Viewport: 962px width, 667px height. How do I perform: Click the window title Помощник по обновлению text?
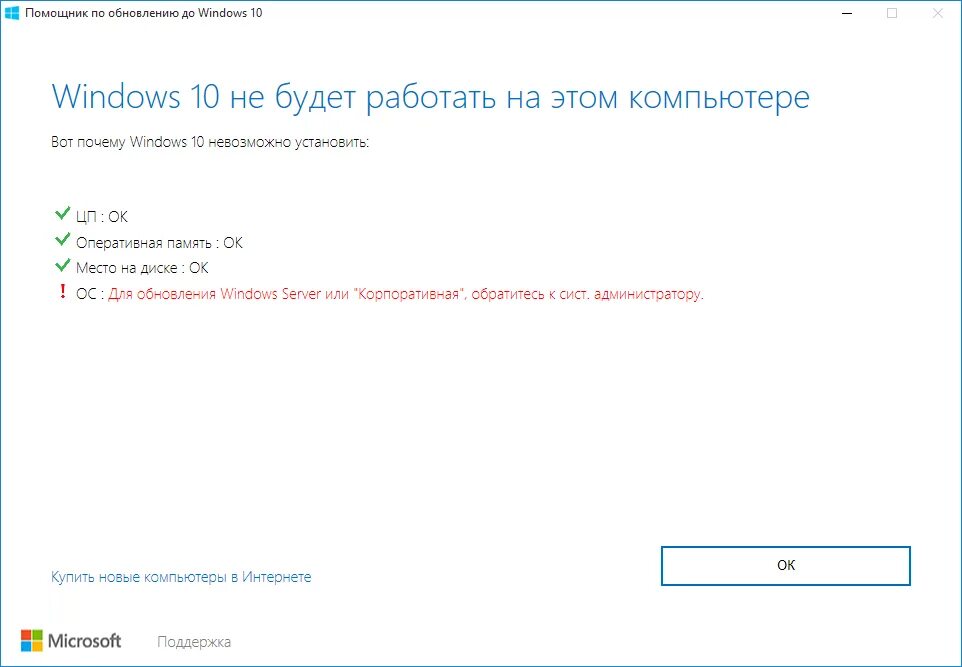tap(144, 13)
